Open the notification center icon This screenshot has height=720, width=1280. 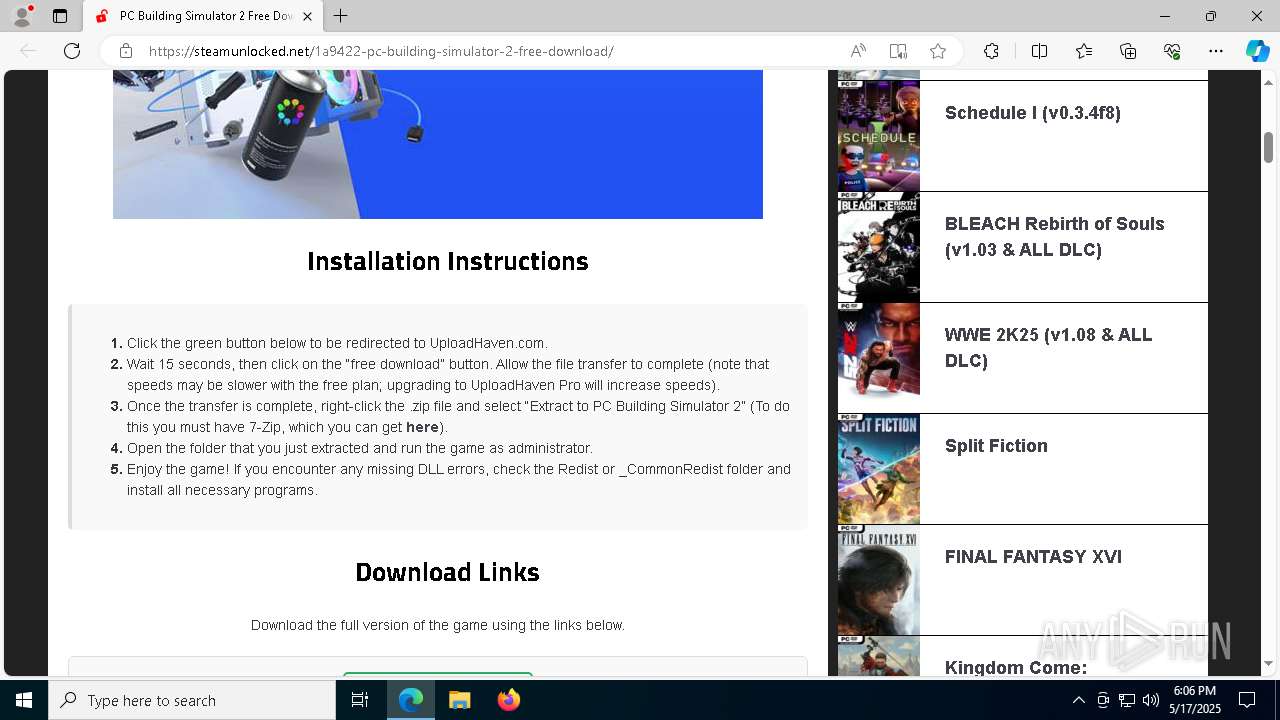tap(1247, 700)
